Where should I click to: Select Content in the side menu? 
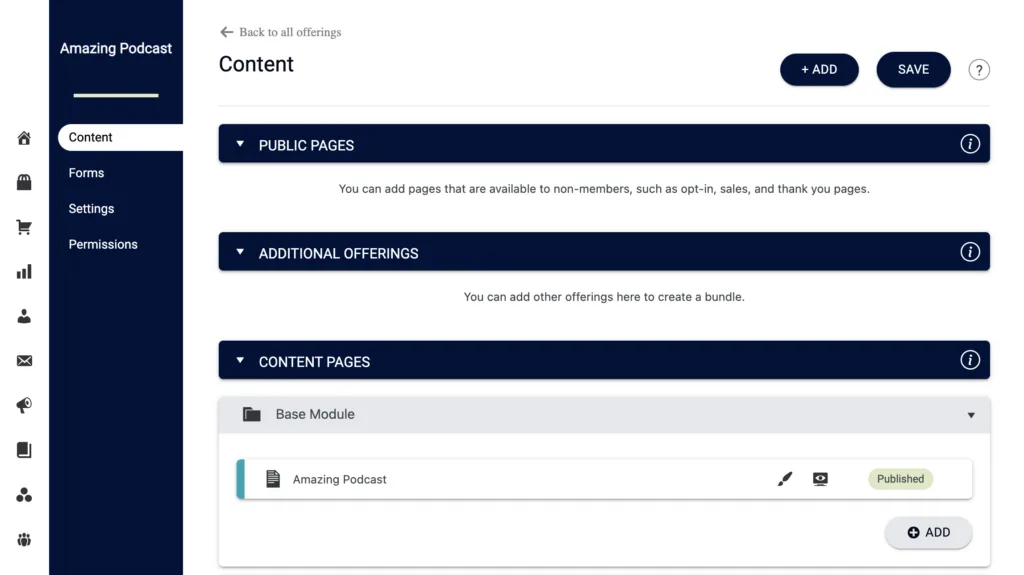121,137
